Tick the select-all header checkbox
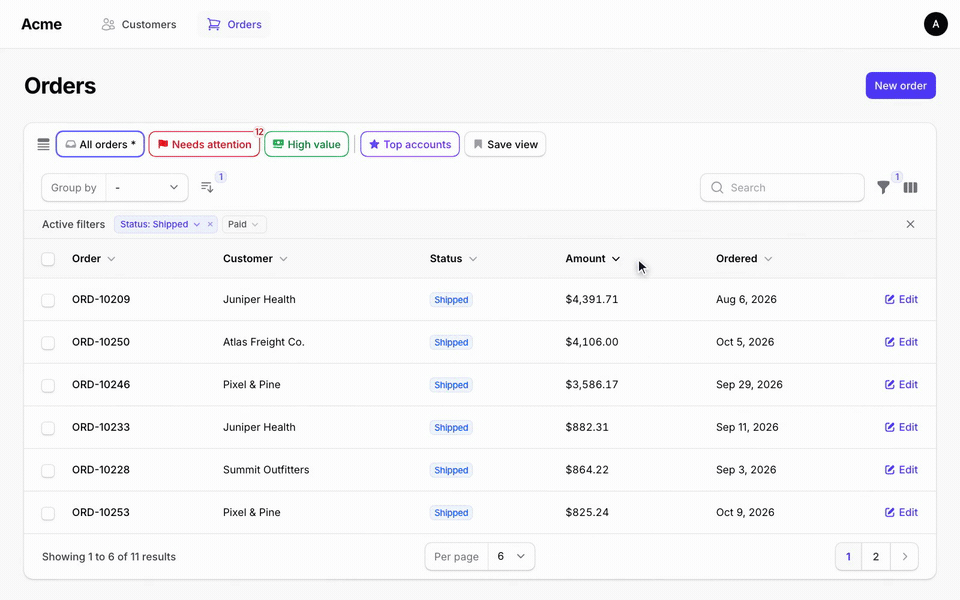The height and width of the screenshot is (600, 960). (48, 259)
